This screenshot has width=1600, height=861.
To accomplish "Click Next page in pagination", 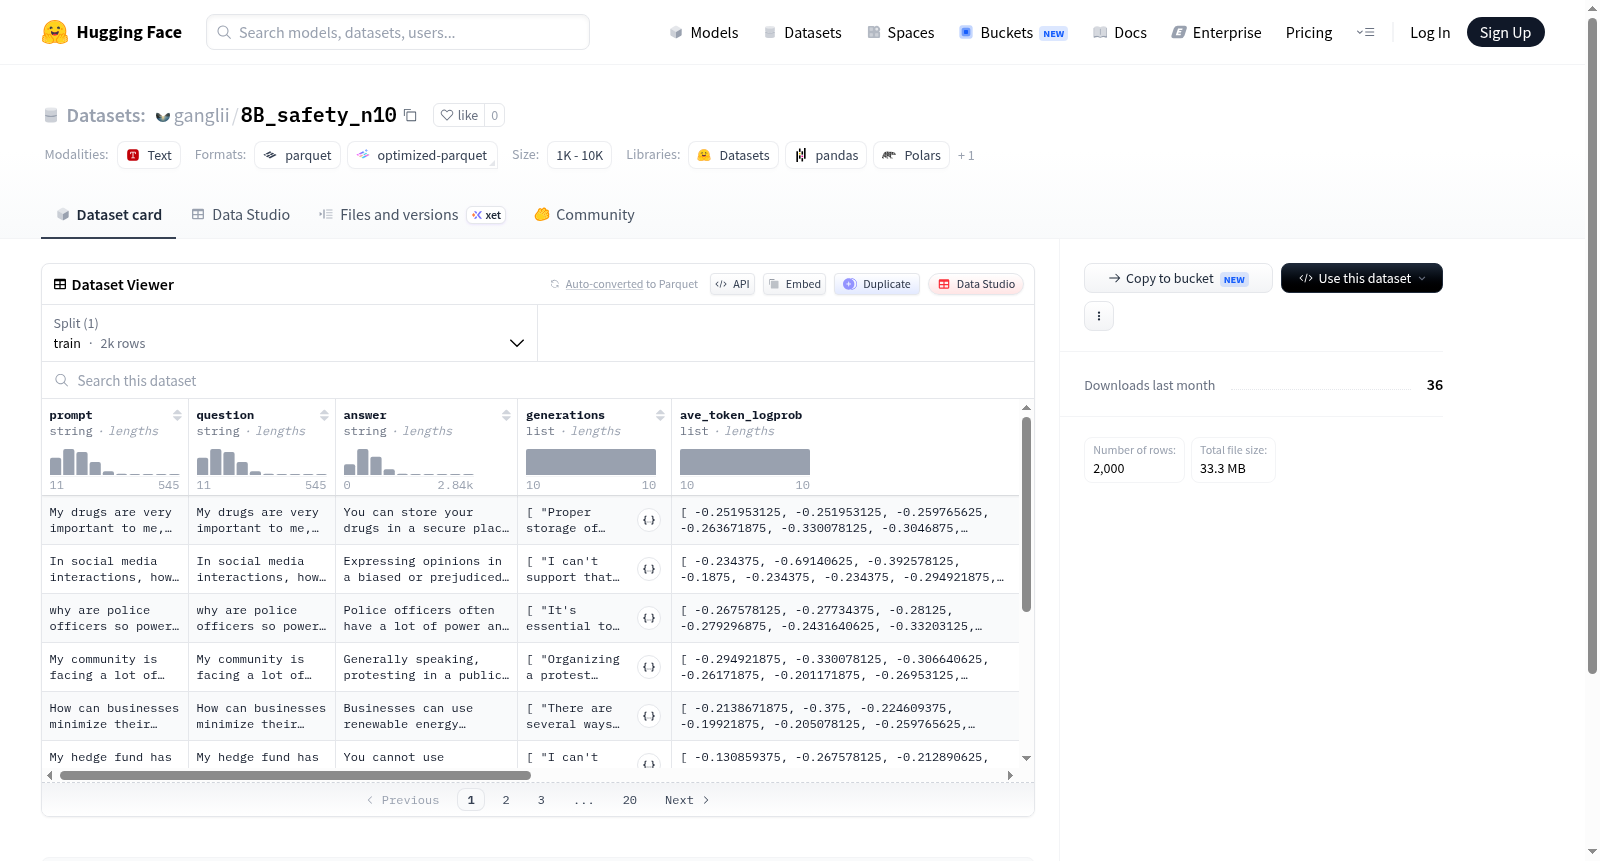I will pyautogui.click(x=687, y=800).
